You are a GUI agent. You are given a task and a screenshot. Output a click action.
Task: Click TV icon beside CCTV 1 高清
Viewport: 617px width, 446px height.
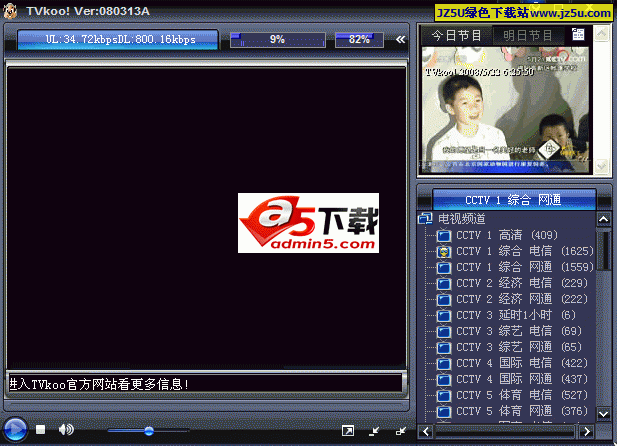[x=444, y=236]
